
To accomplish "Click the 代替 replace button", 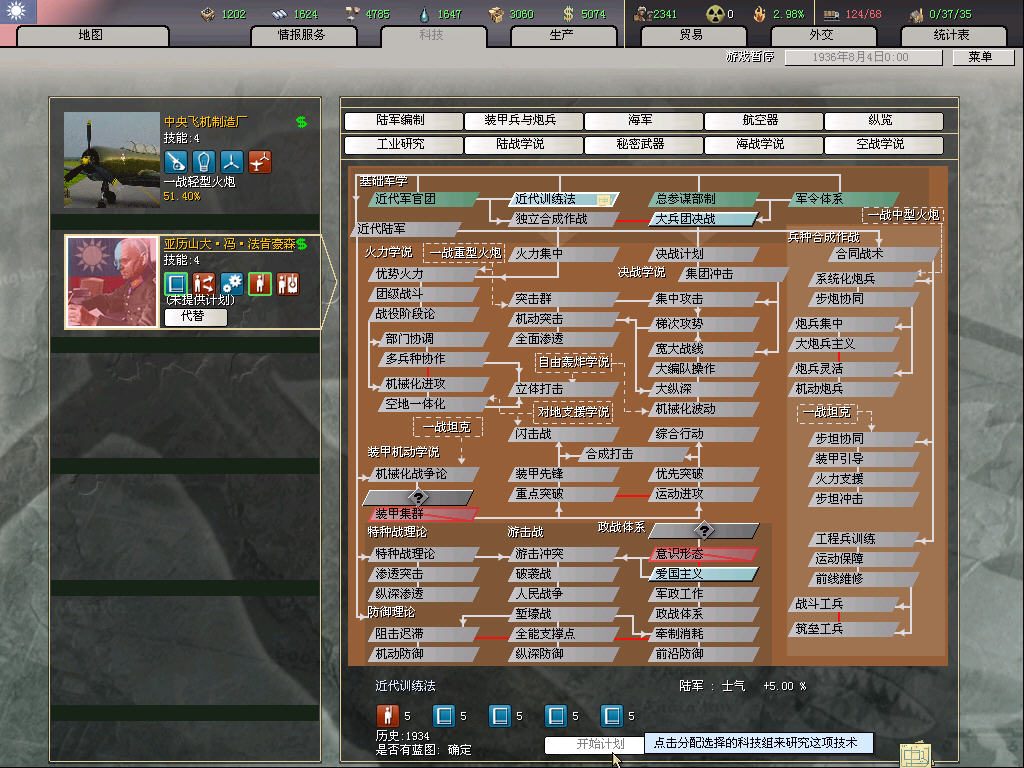I will [195, 317].
